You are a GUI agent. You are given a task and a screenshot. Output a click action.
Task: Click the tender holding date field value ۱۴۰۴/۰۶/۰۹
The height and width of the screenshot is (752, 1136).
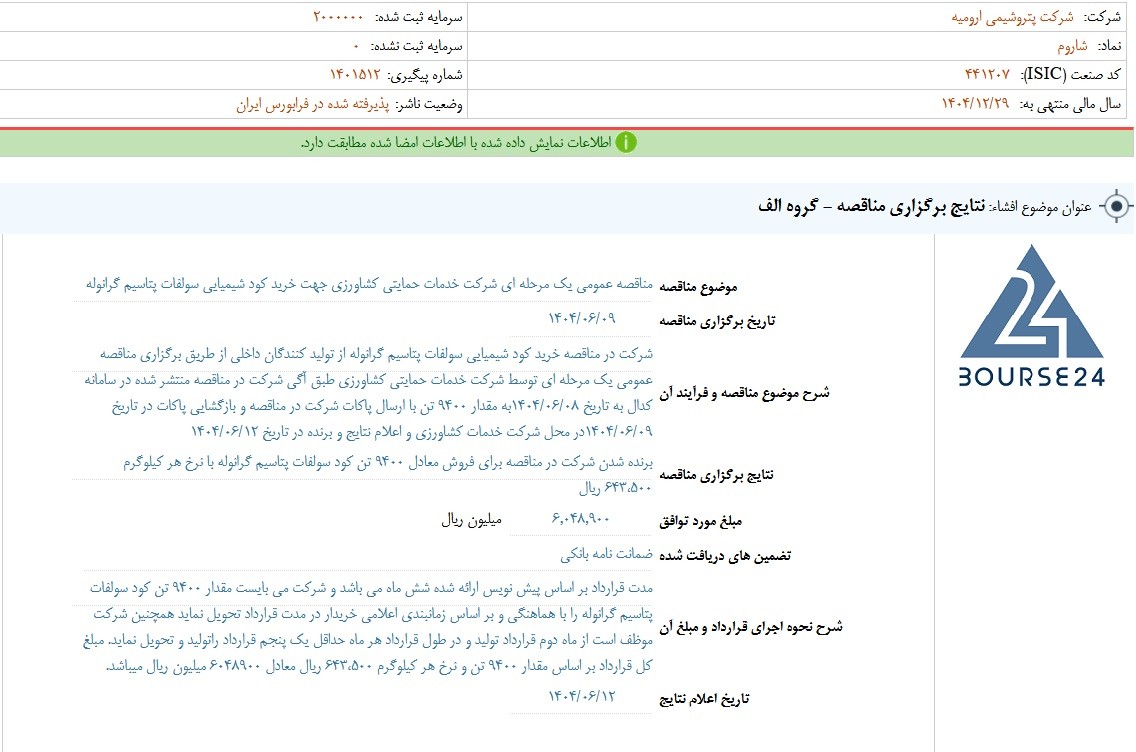click(x=581, y=318)
